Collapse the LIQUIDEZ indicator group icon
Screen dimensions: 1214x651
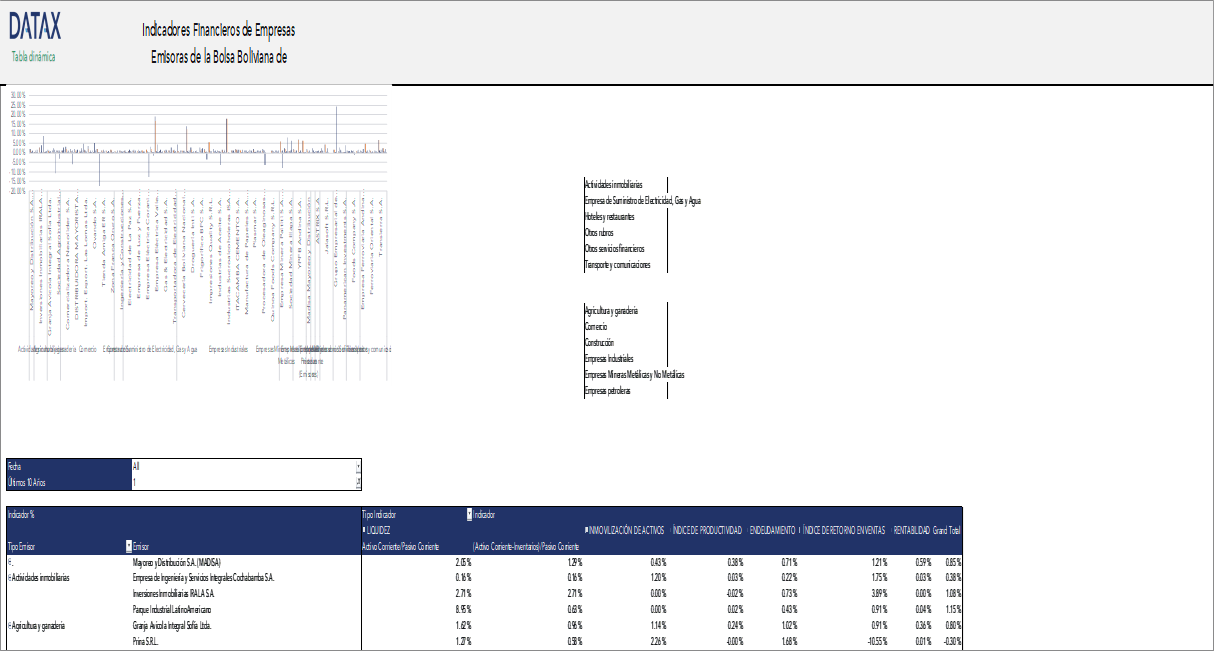coord(366,529)
